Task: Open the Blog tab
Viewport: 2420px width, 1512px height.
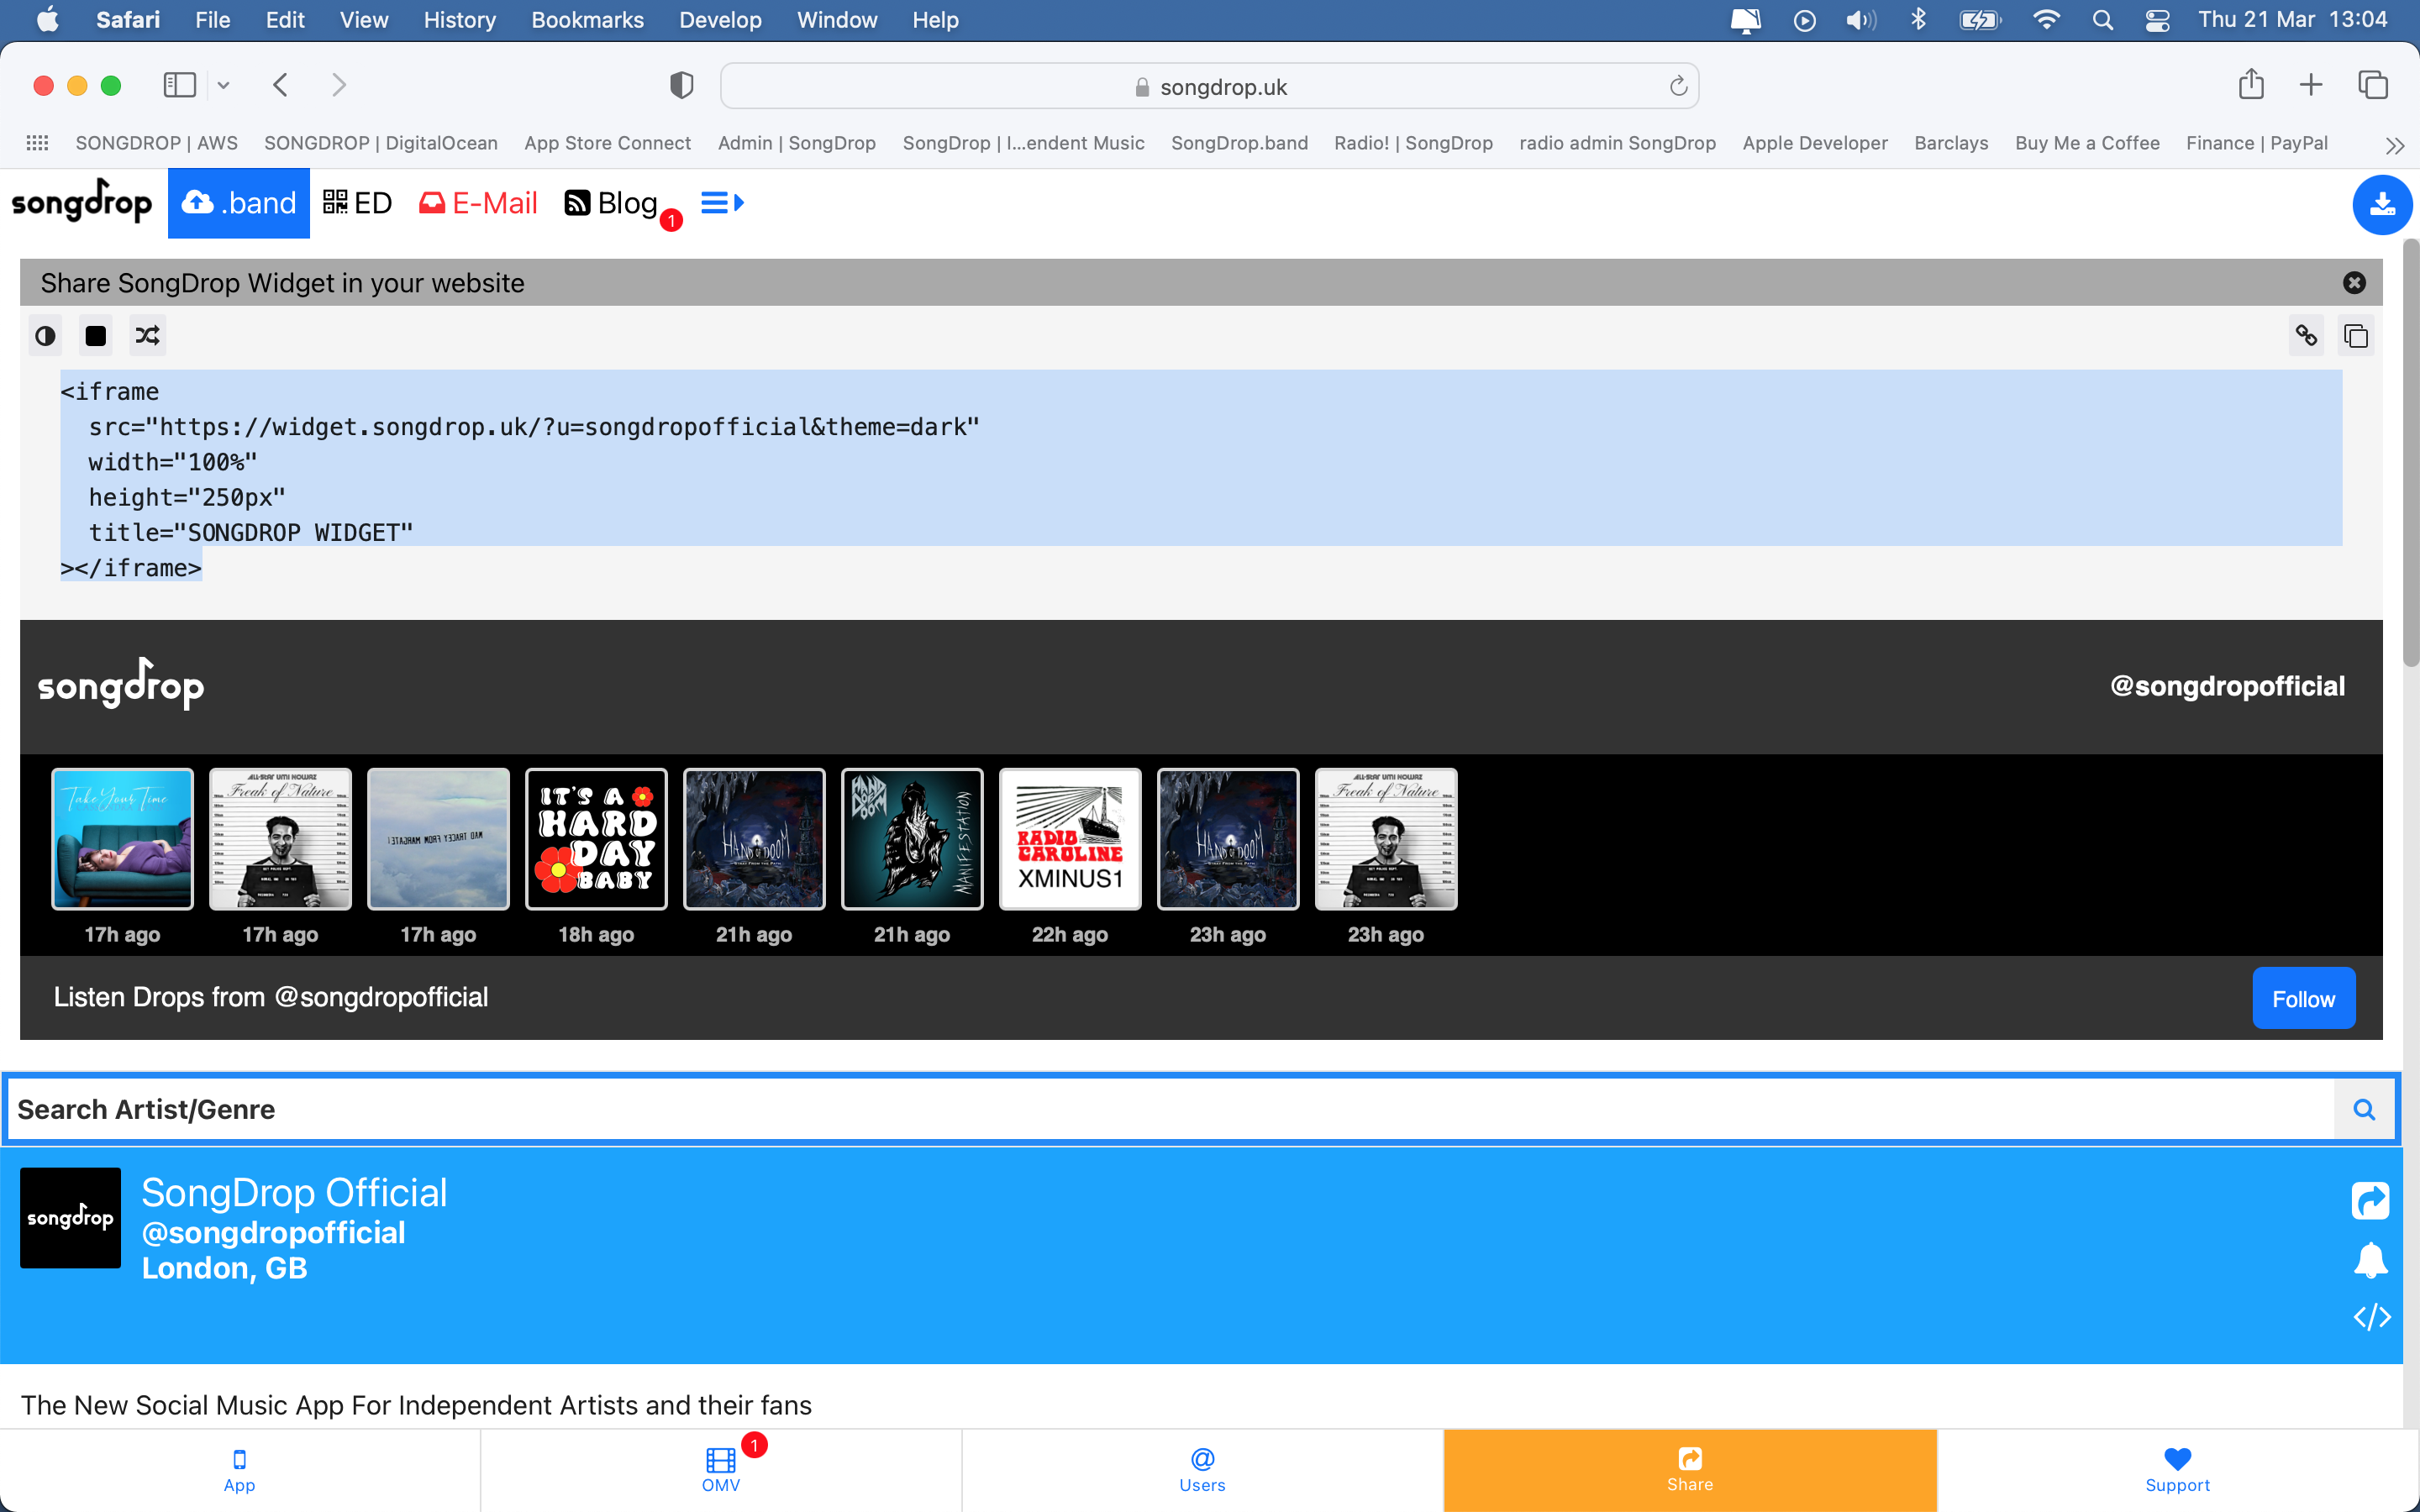Action: tap(611, 203)
